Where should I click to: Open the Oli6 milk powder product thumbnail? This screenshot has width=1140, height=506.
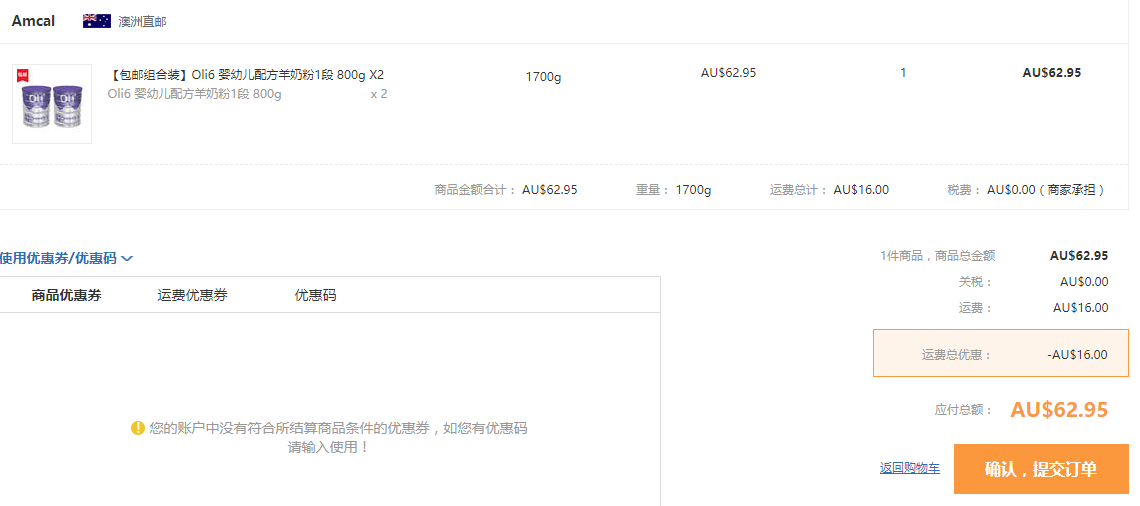coord(52,104)
